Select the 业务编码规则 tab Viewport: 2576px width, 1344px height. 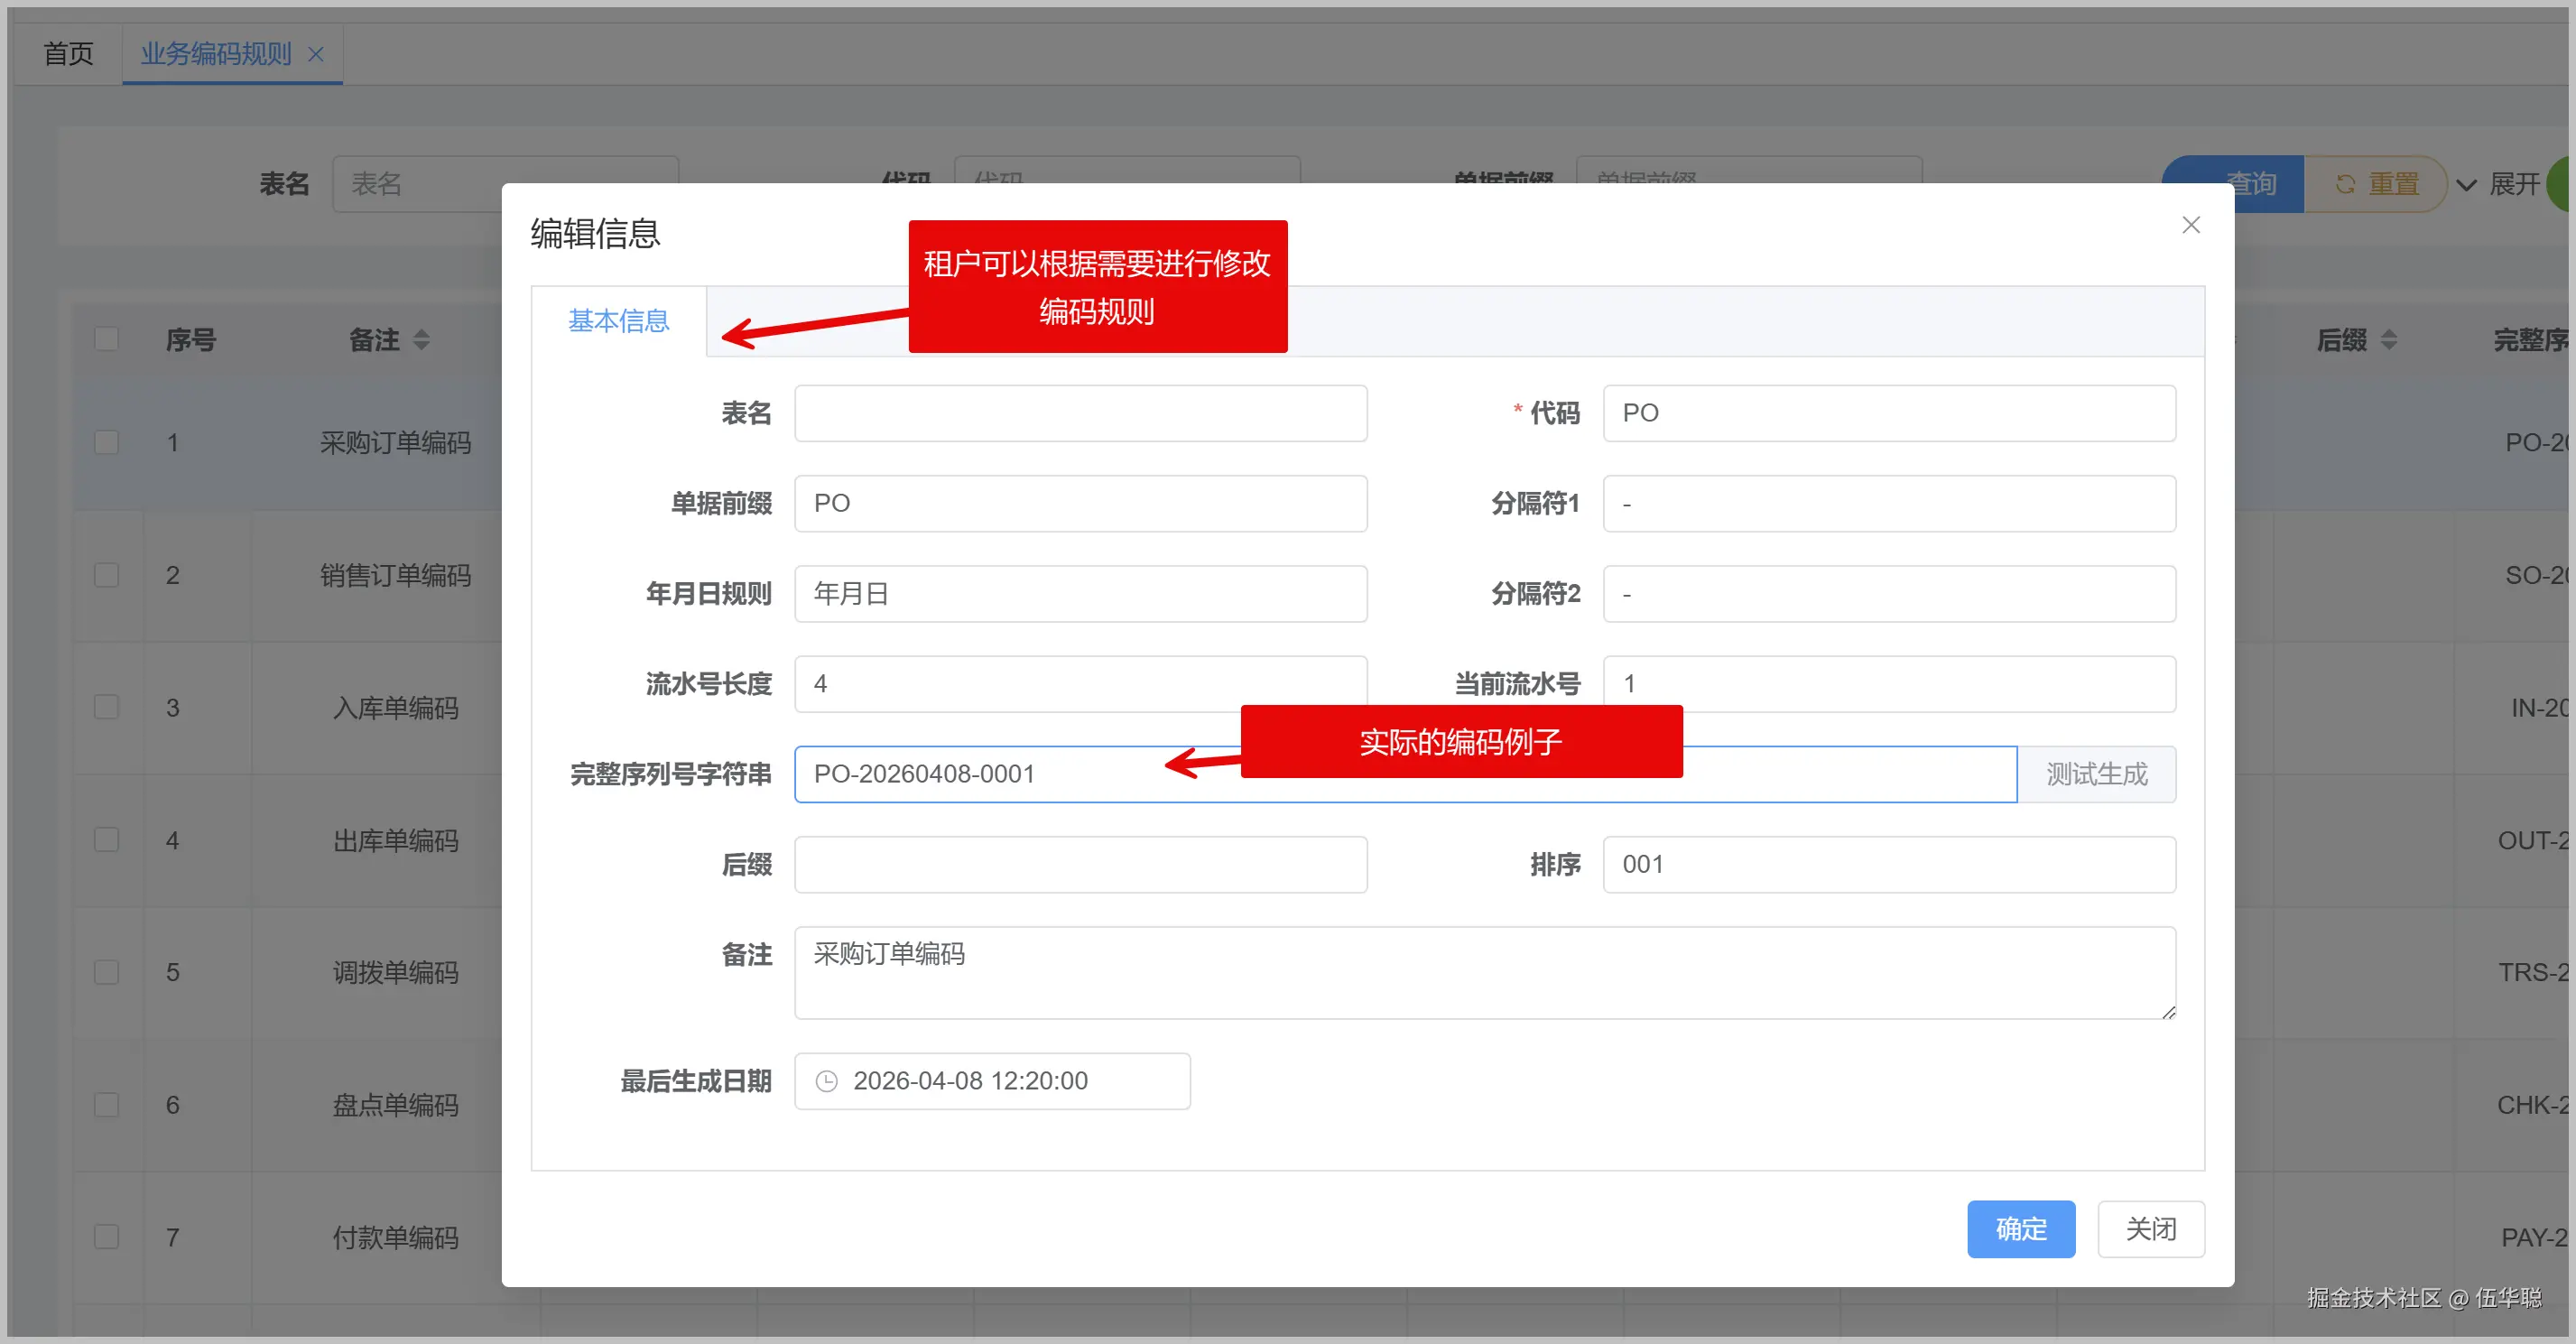(216, 54)
